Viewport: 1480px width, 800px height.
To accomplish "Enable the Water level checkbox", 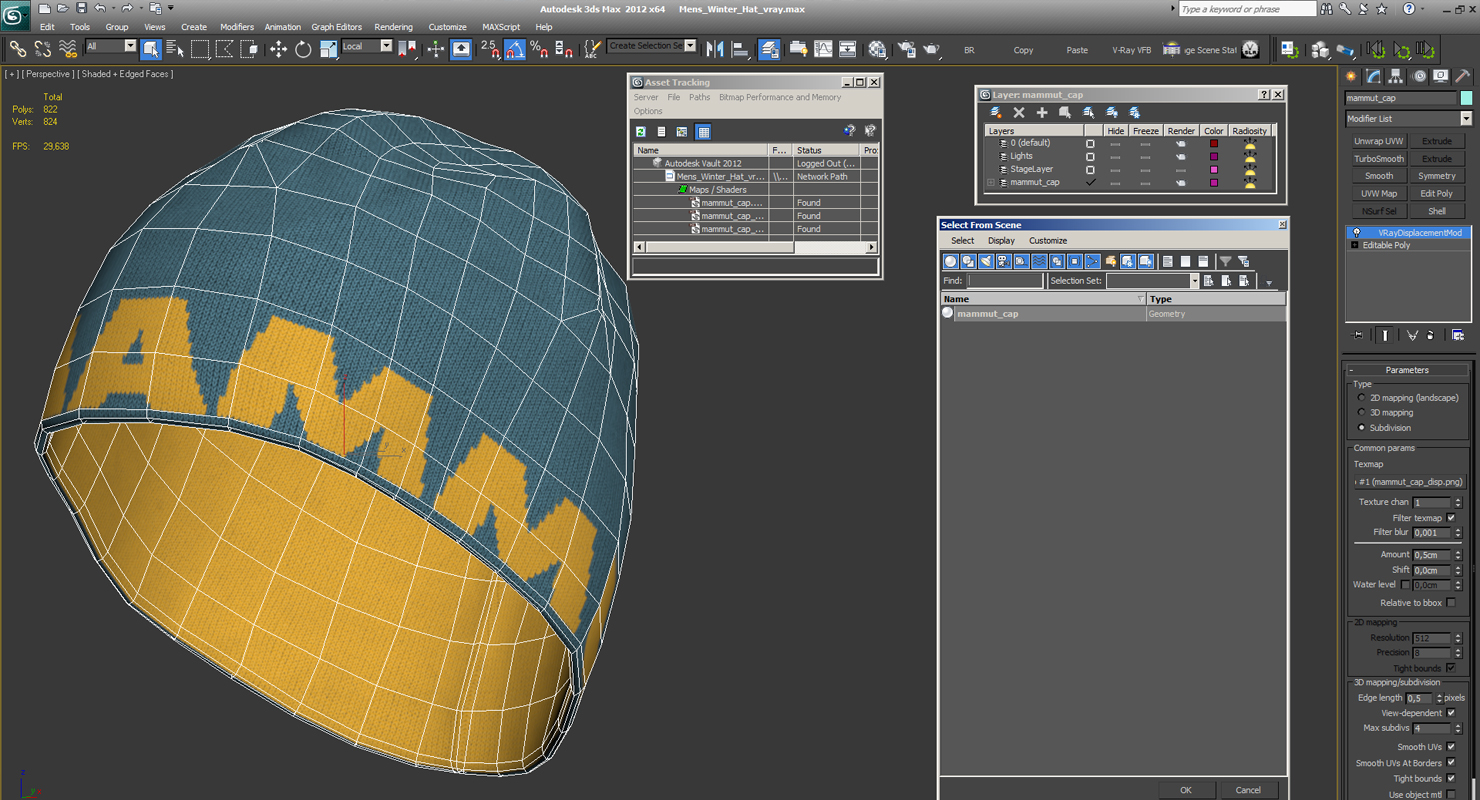I will click(1405, 584).
